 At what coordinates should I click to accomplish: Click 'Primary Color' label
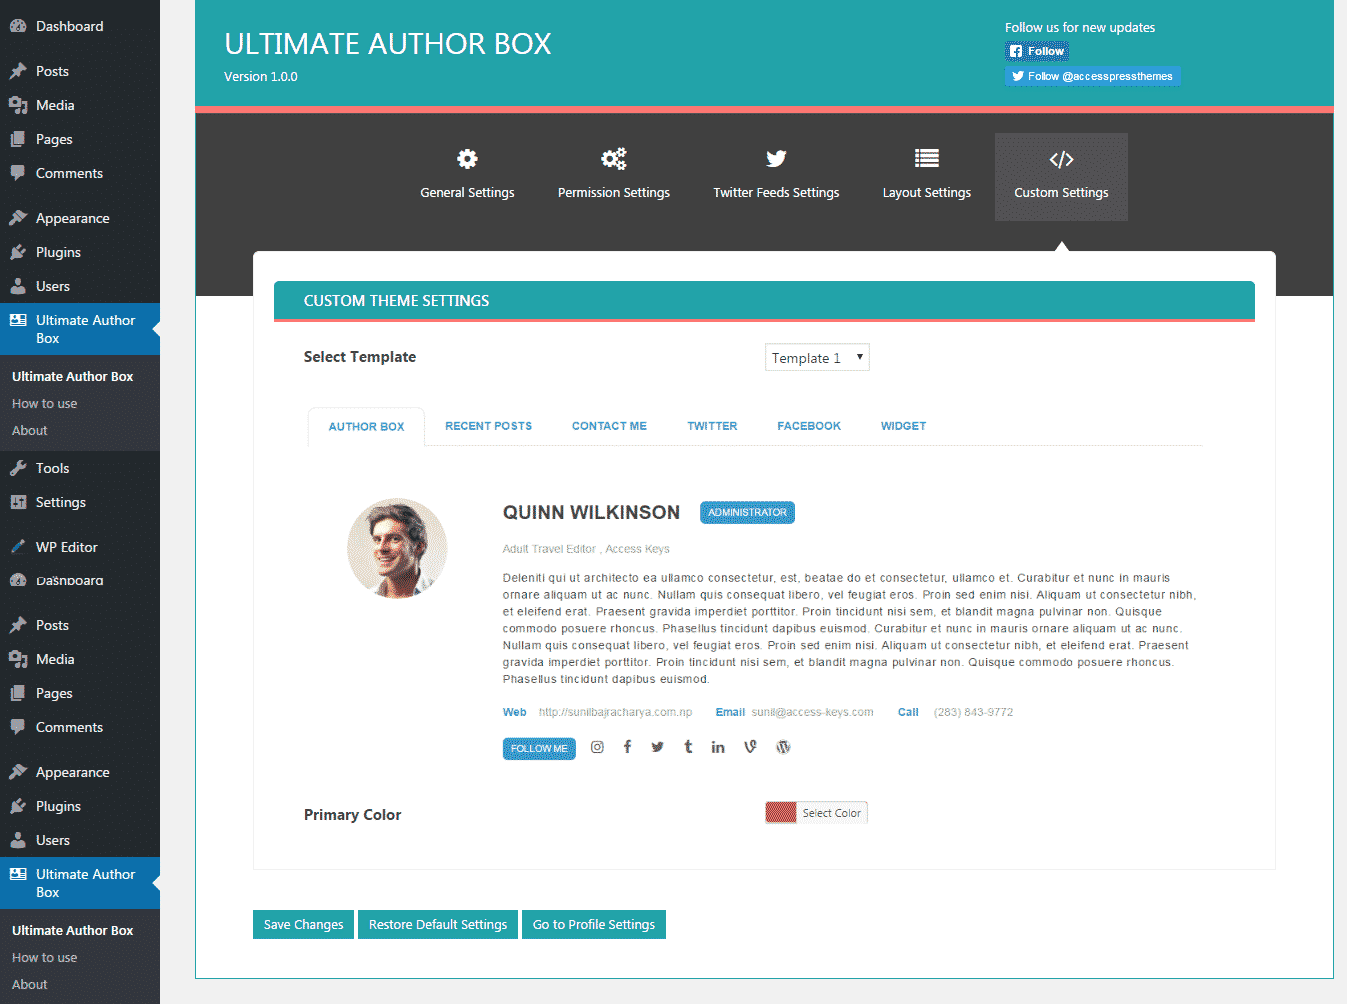(352, 815)
